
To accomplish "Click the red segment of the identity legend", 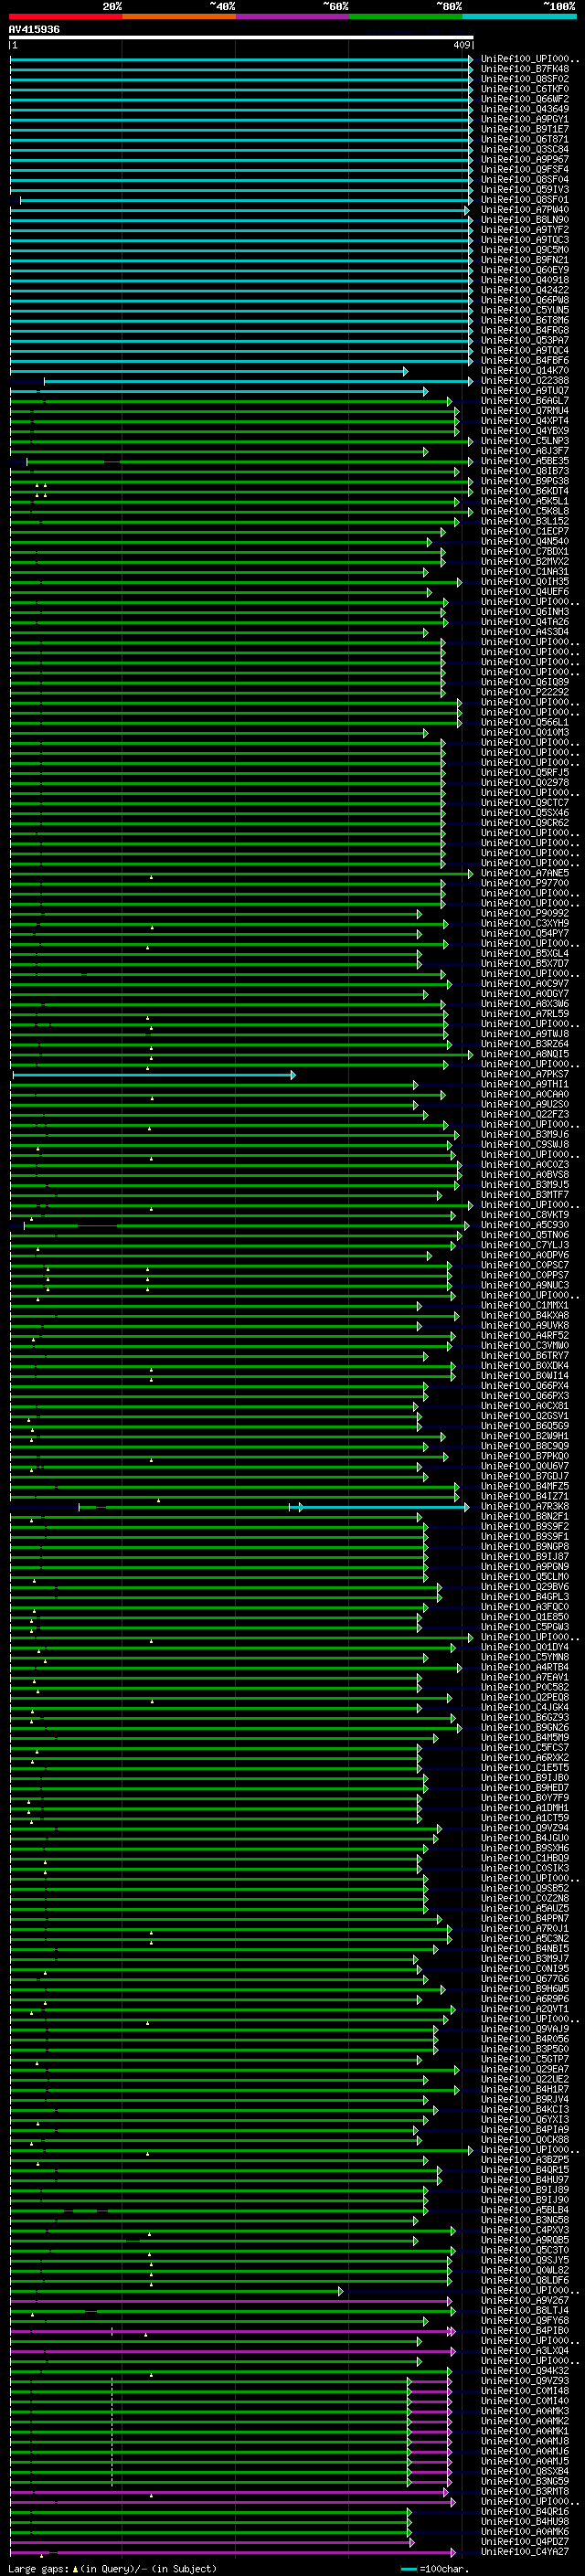I will (65, 16).
